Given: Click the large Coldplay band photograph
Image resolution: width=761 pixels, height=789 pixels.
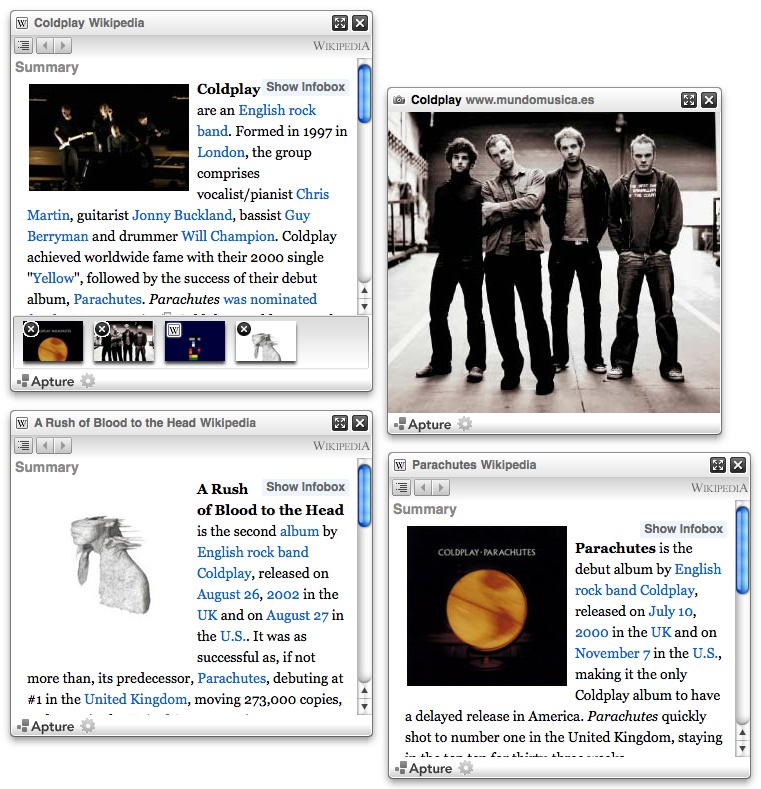Looking at the screenshot, I should 554,262.
